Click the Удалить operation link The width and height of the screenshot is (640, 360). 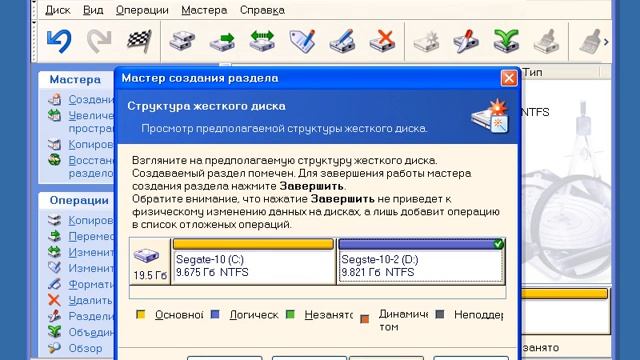(90, 300)
